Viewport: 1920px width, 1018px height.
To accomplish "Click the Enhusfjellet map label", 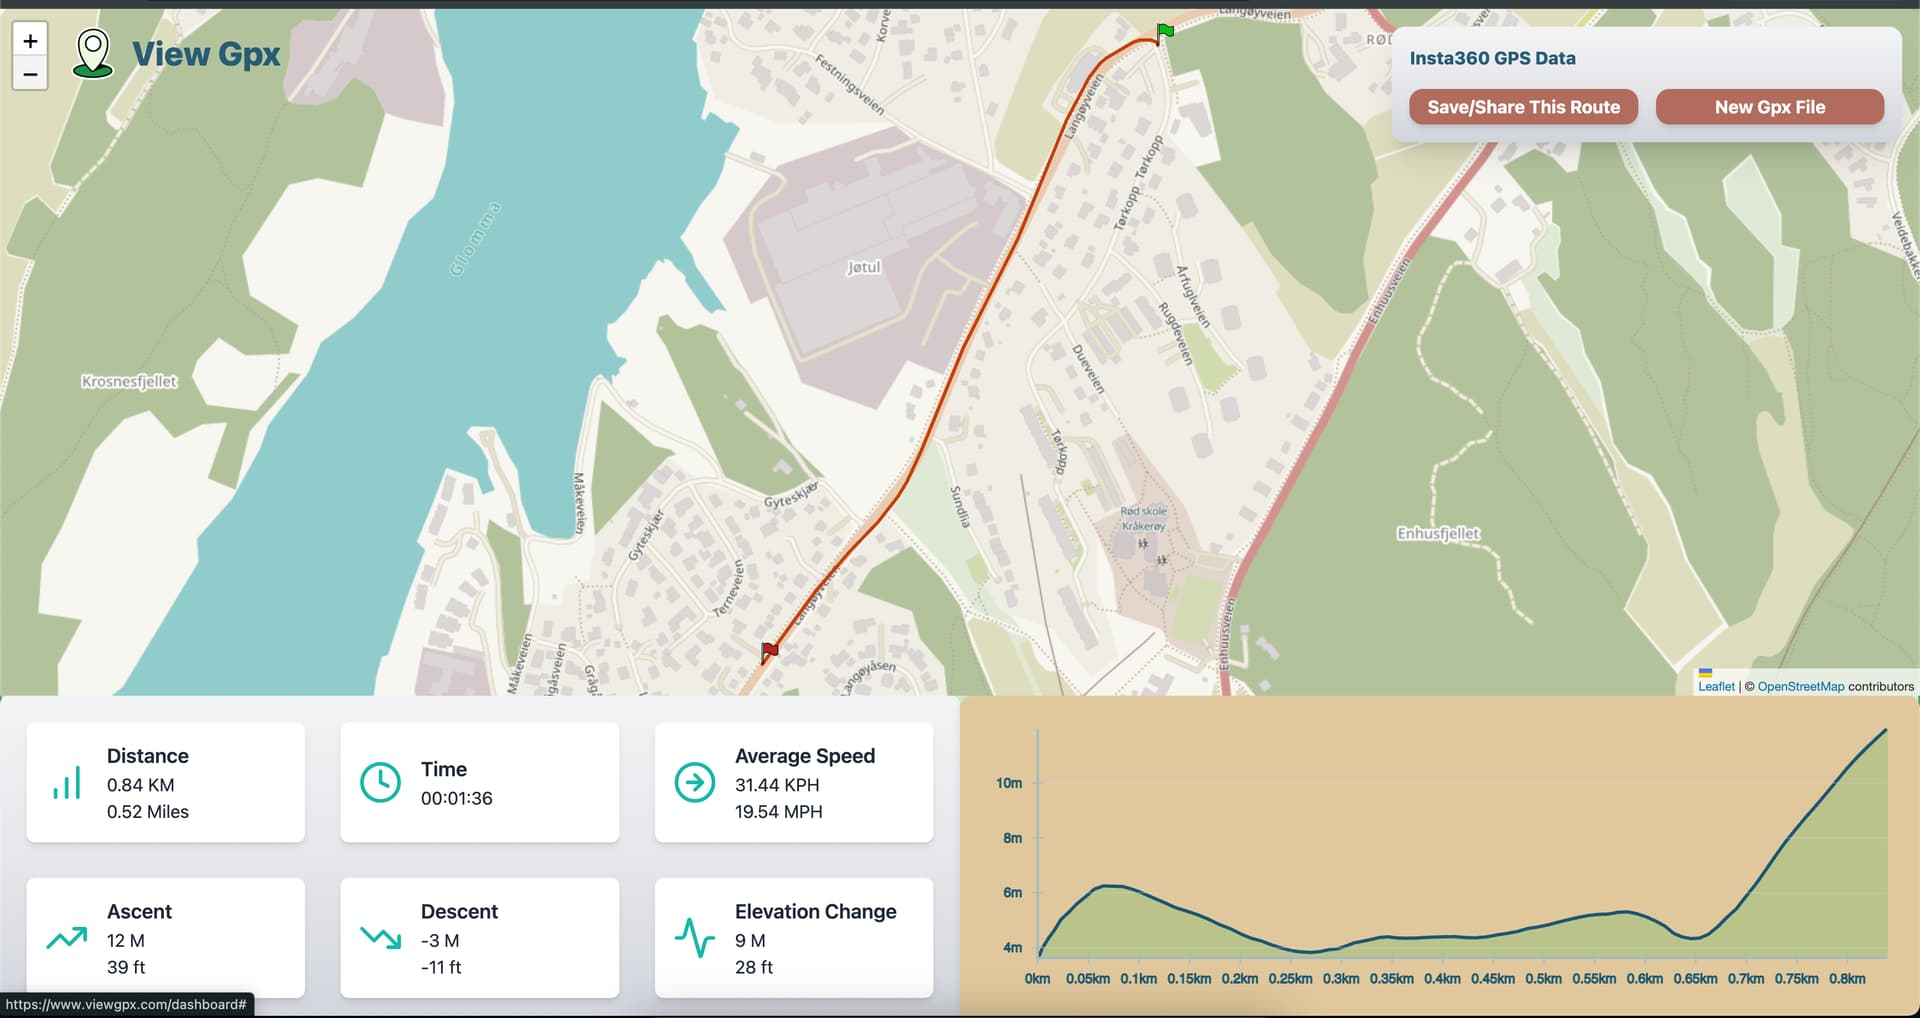I will 1438,534.
